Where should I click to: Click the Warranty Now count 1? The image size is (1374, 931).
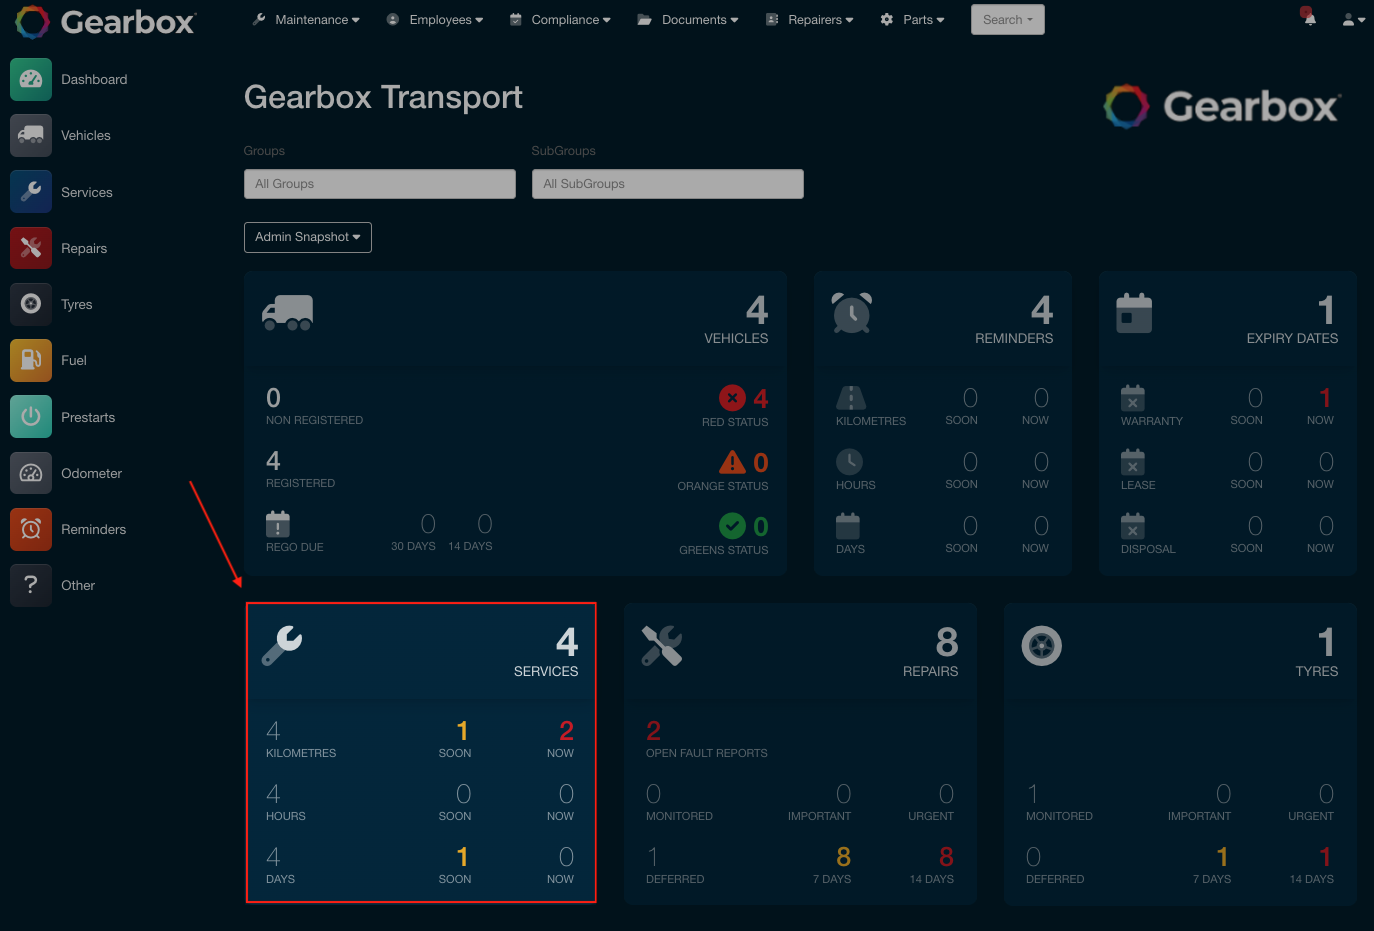coord(1325,398)
